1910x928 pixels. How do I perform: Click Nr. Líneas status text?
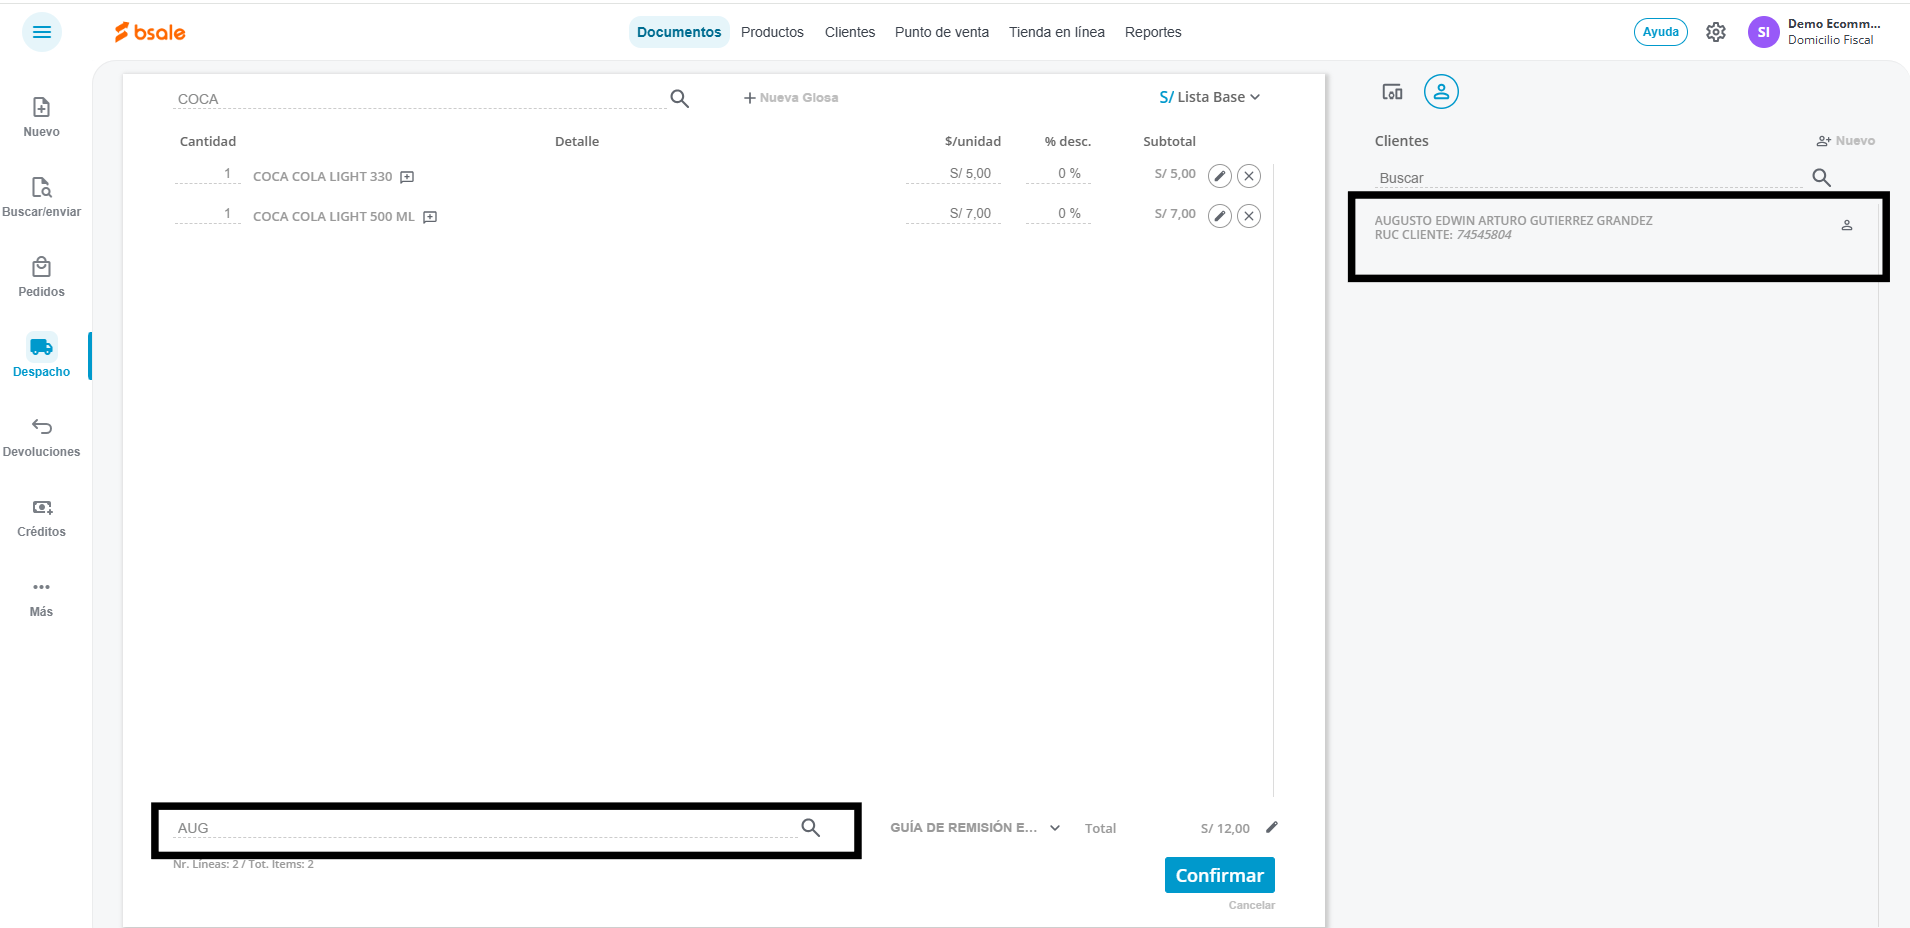coord(243,864)
